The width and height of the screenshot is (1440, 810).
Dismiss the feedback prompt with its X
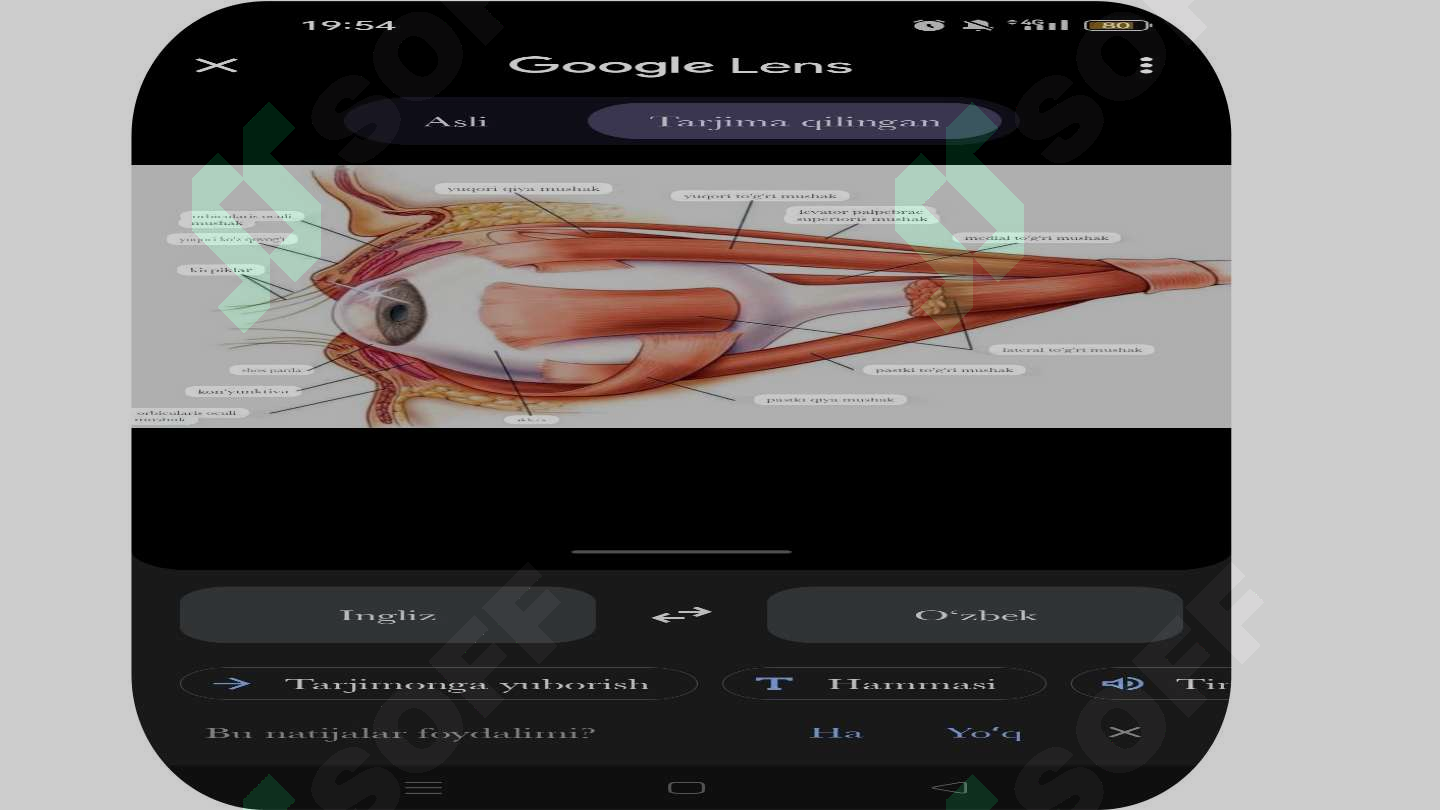[1125, 732]
